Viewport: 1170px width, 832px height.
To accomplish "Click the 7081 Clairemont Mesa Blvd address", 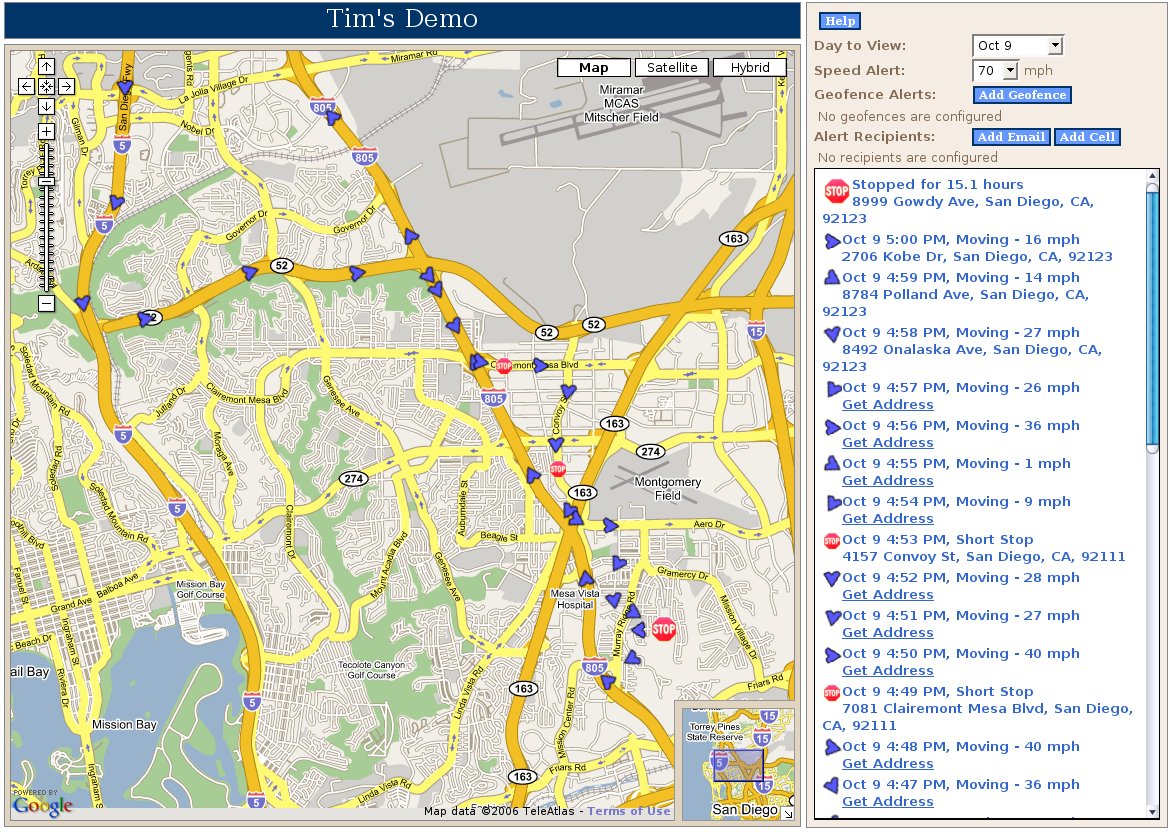I will pyautogui.click(x=977, y=717).
